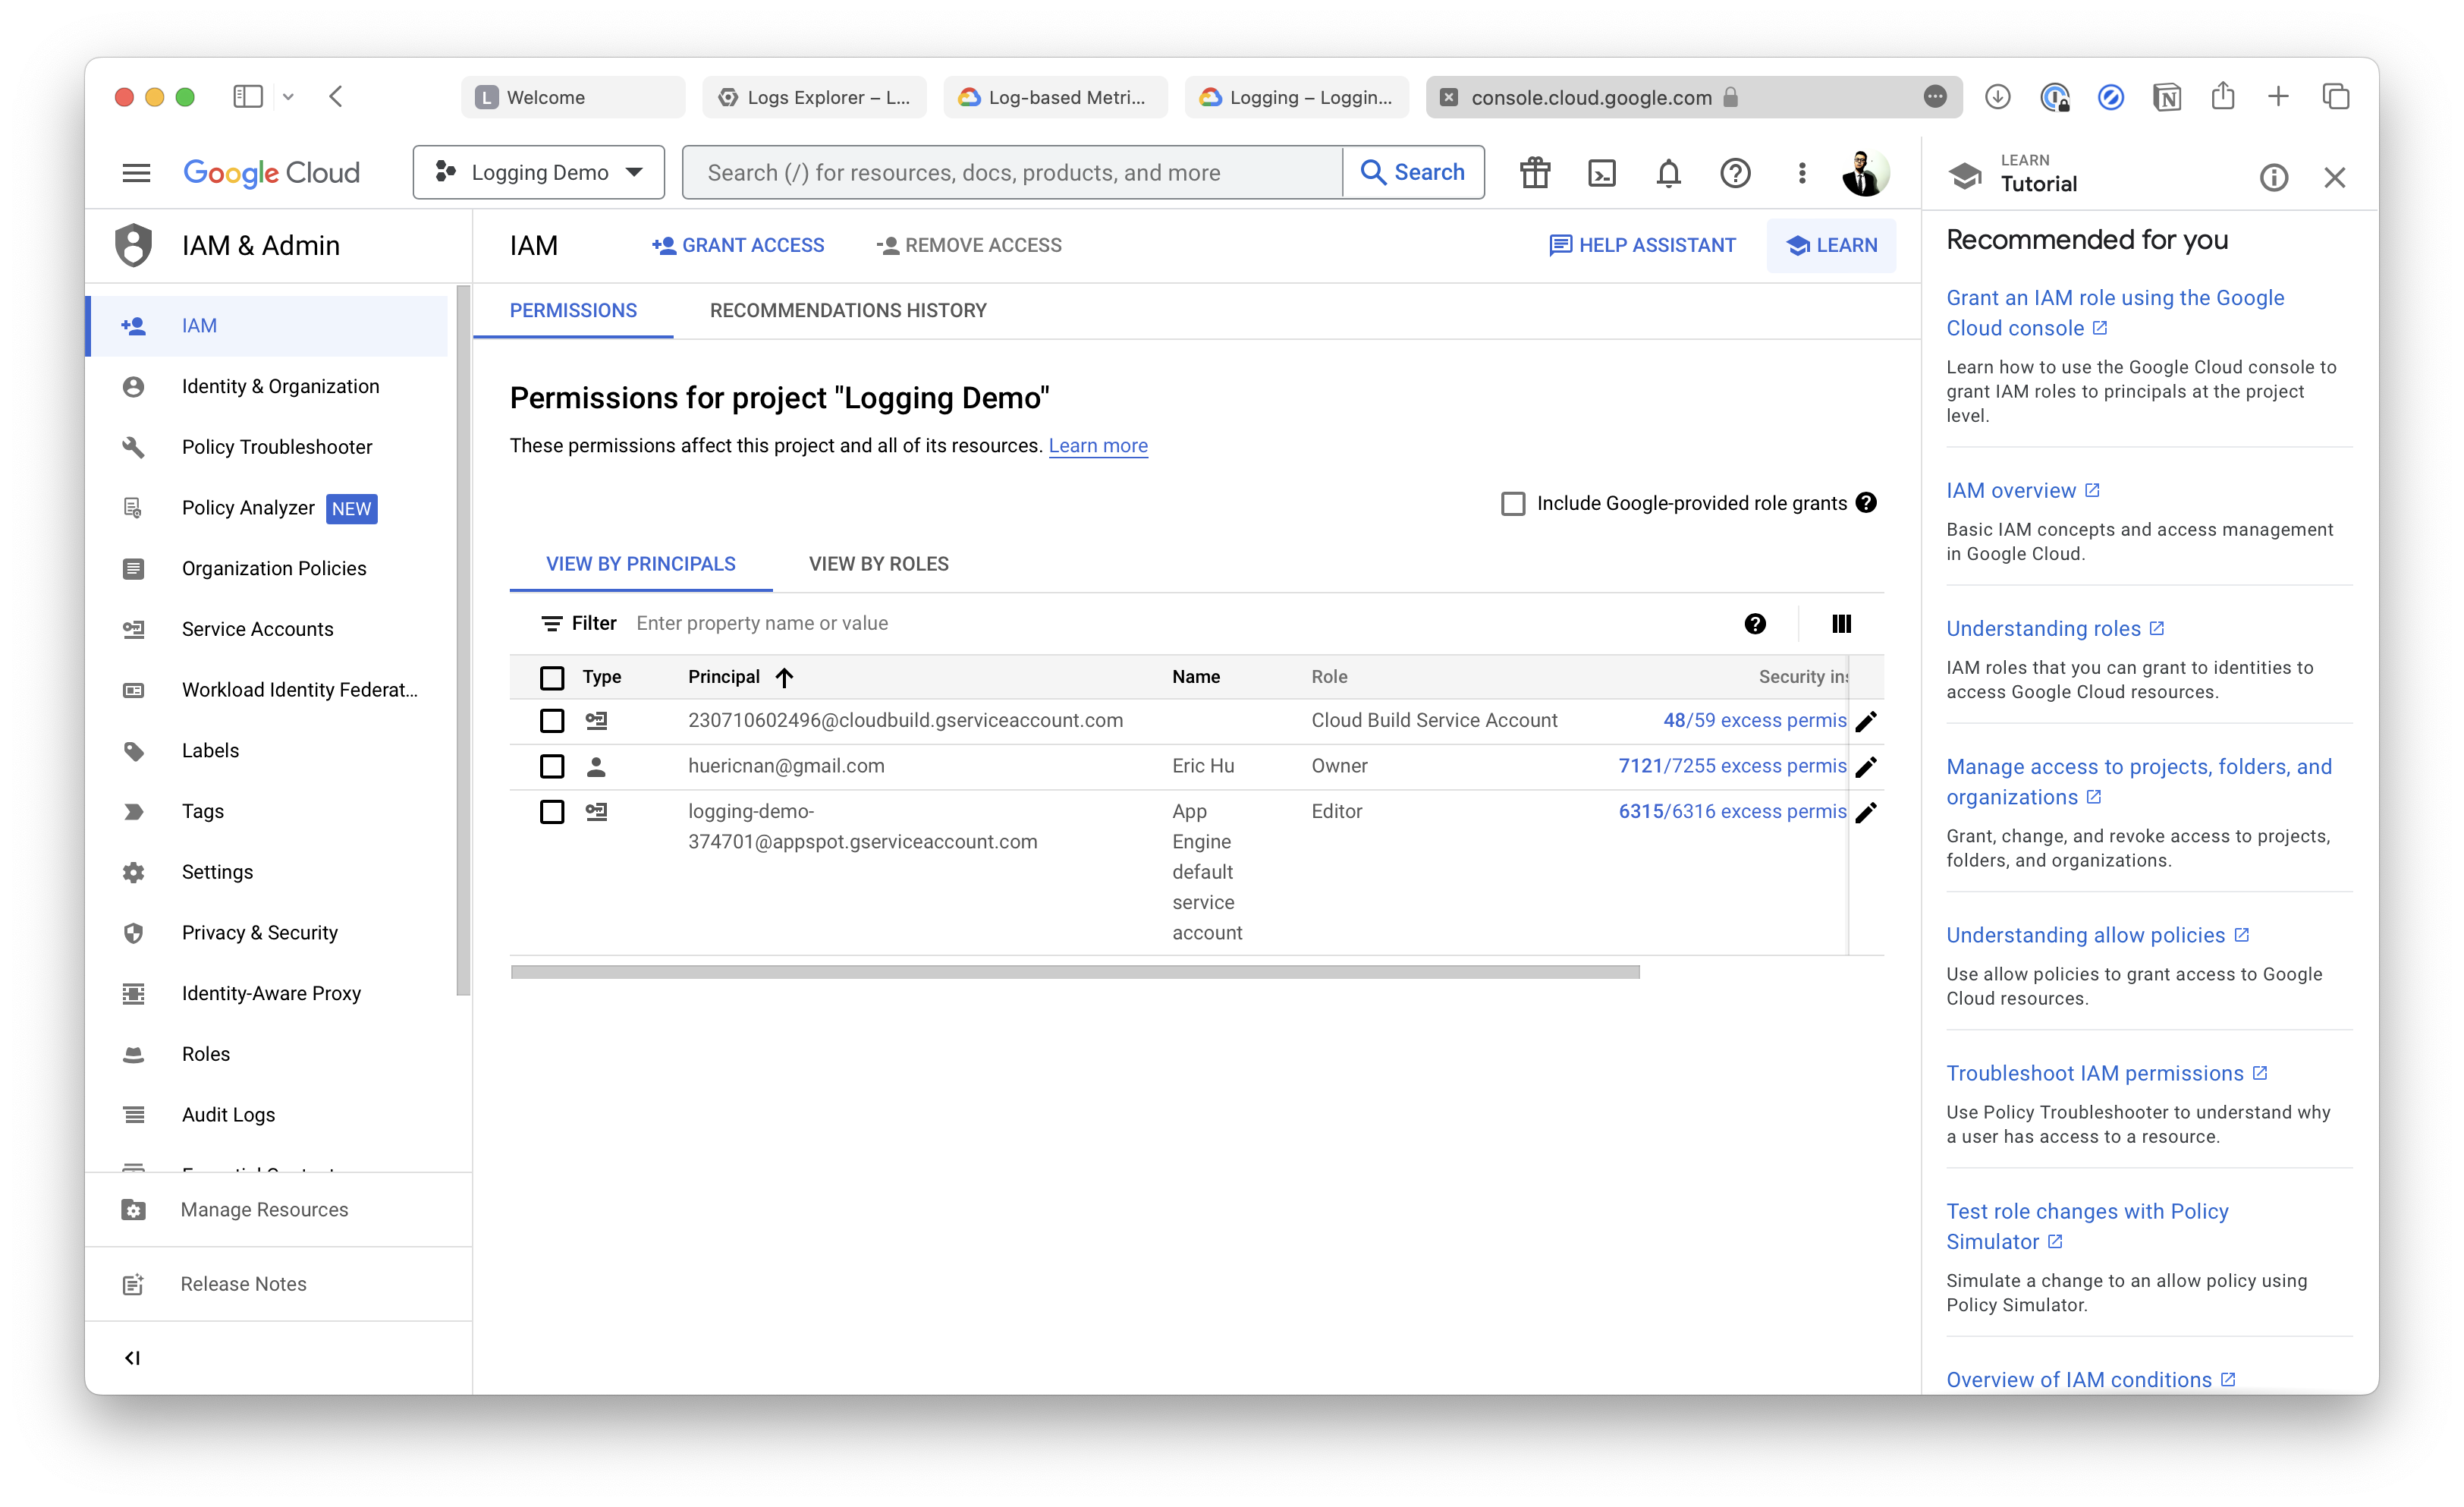Open the main navigation hamburger menu

tap(136, 173)
